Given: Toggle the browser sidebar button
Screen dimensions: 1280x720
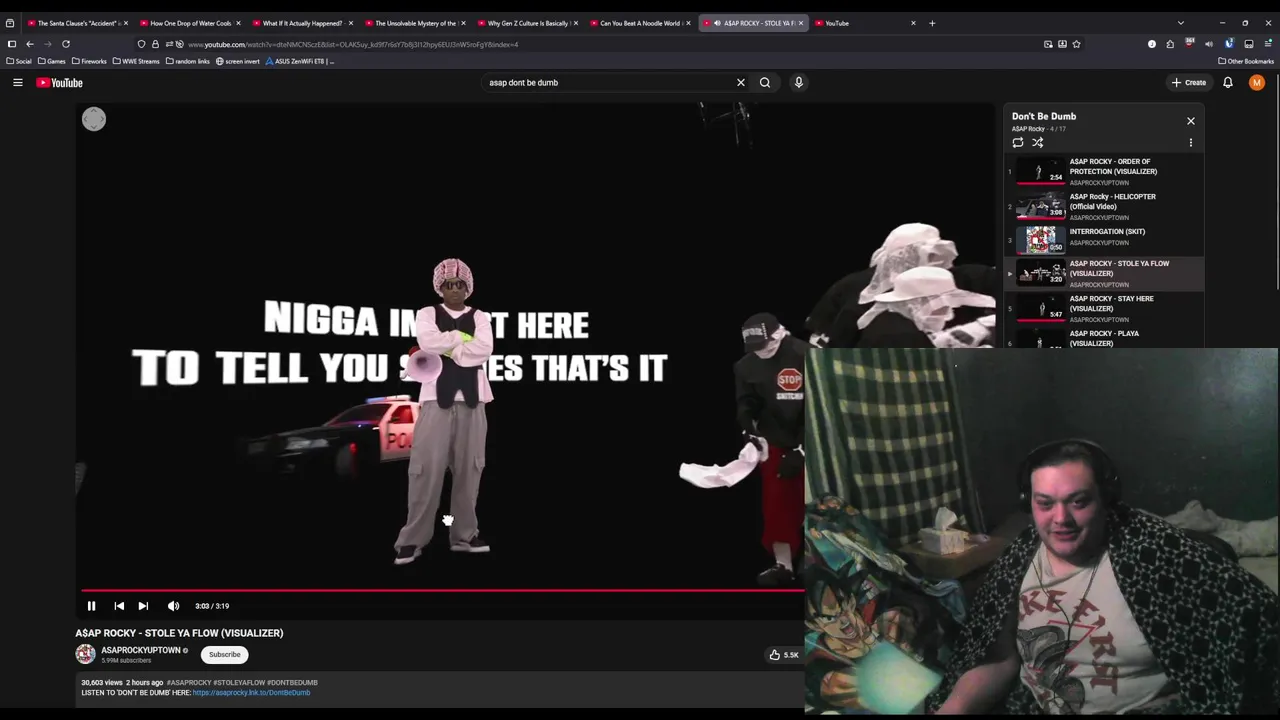Looking at the screenshot, I should coord(12,44).
